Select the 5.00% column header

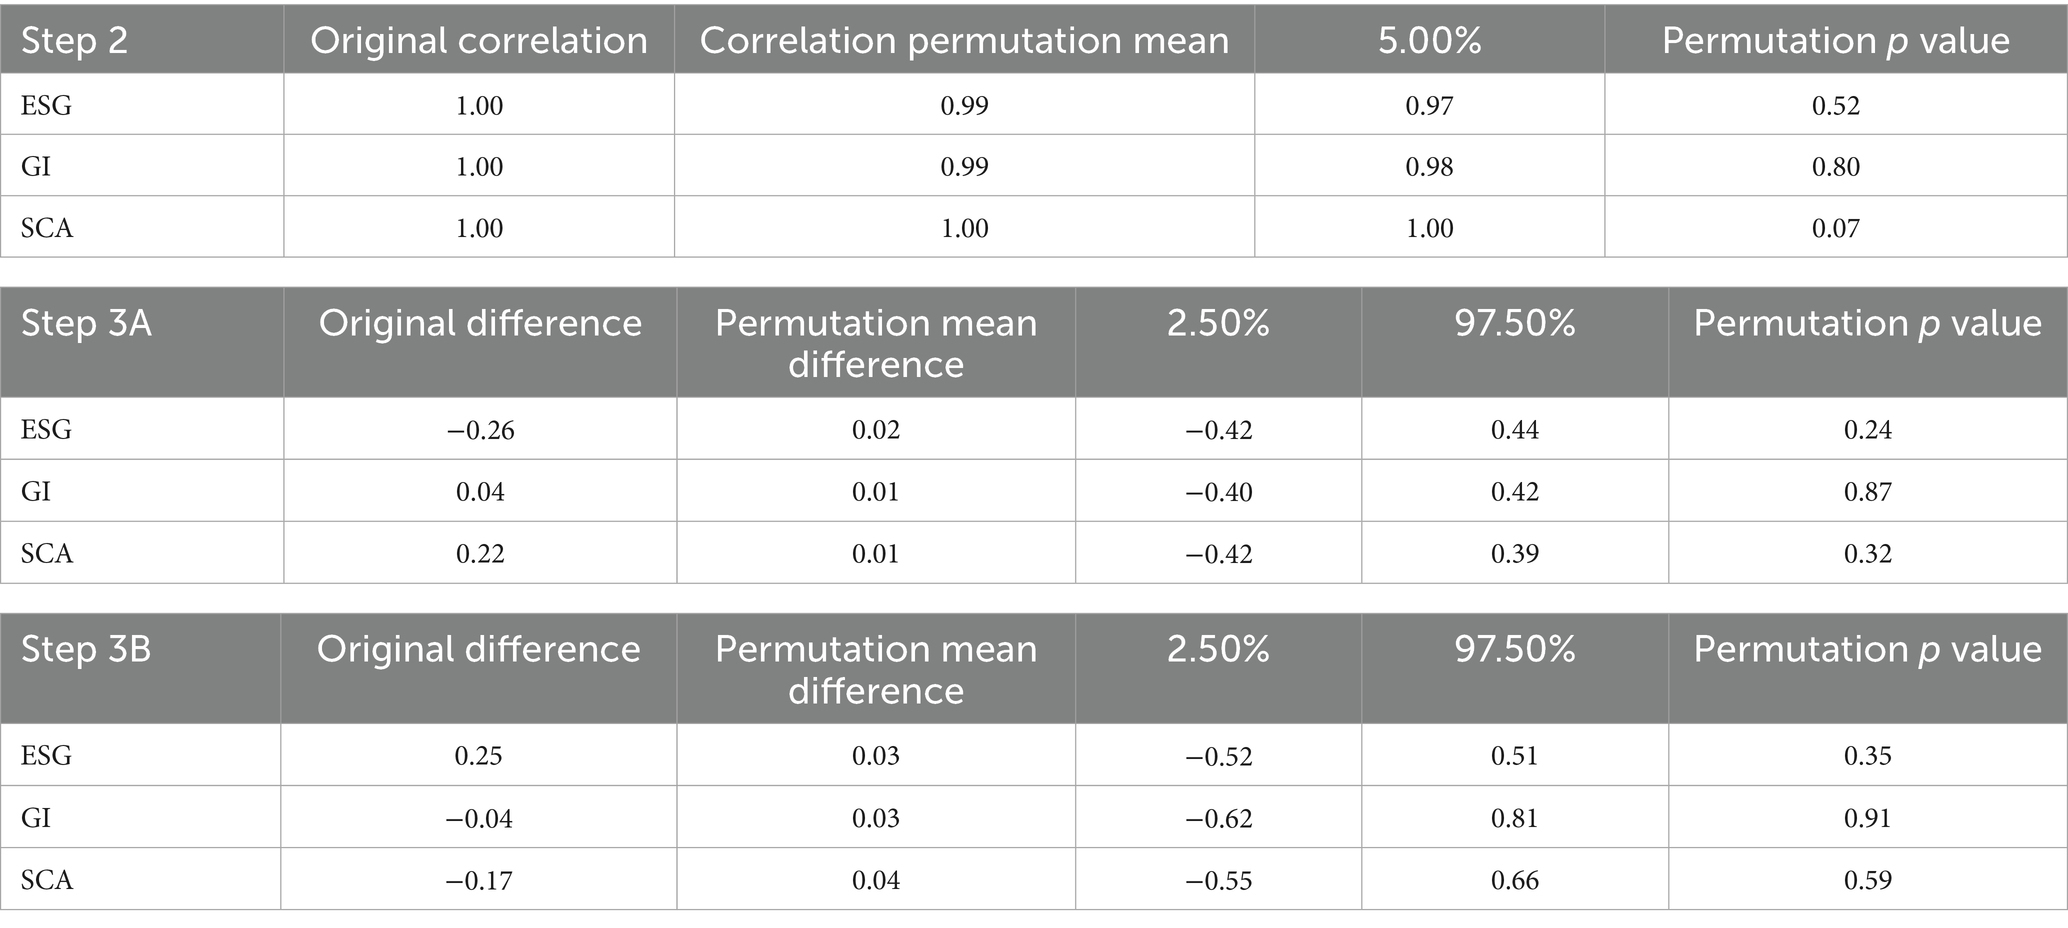pos(1429,41)
